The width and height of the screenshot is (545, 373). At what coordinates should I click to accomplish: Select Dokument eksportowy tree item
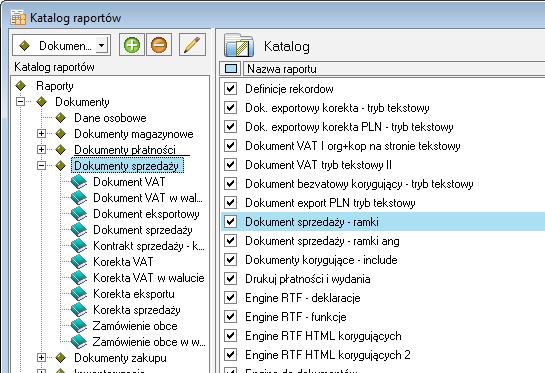pyautogui.click(x=146, y=214)
